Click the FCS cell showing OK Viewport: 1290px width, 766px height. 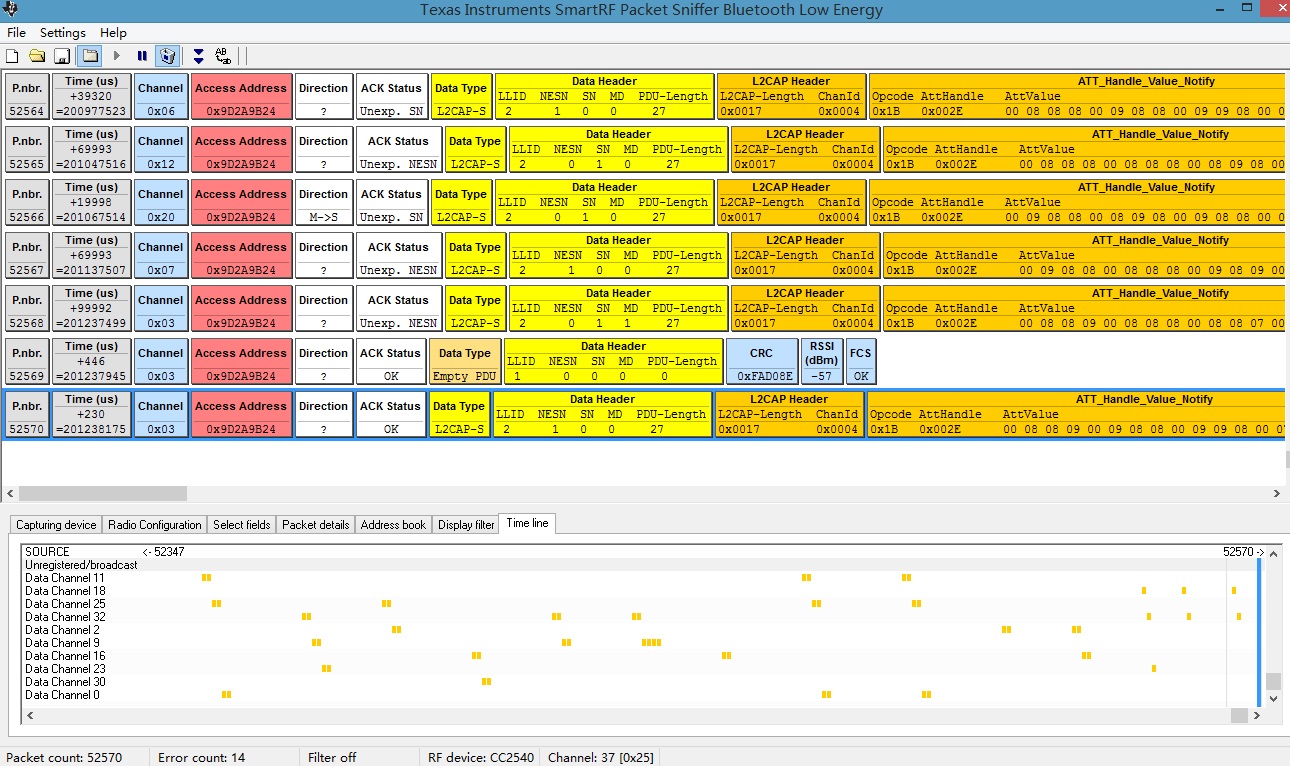pyautogui.click(x=861, y=362)
